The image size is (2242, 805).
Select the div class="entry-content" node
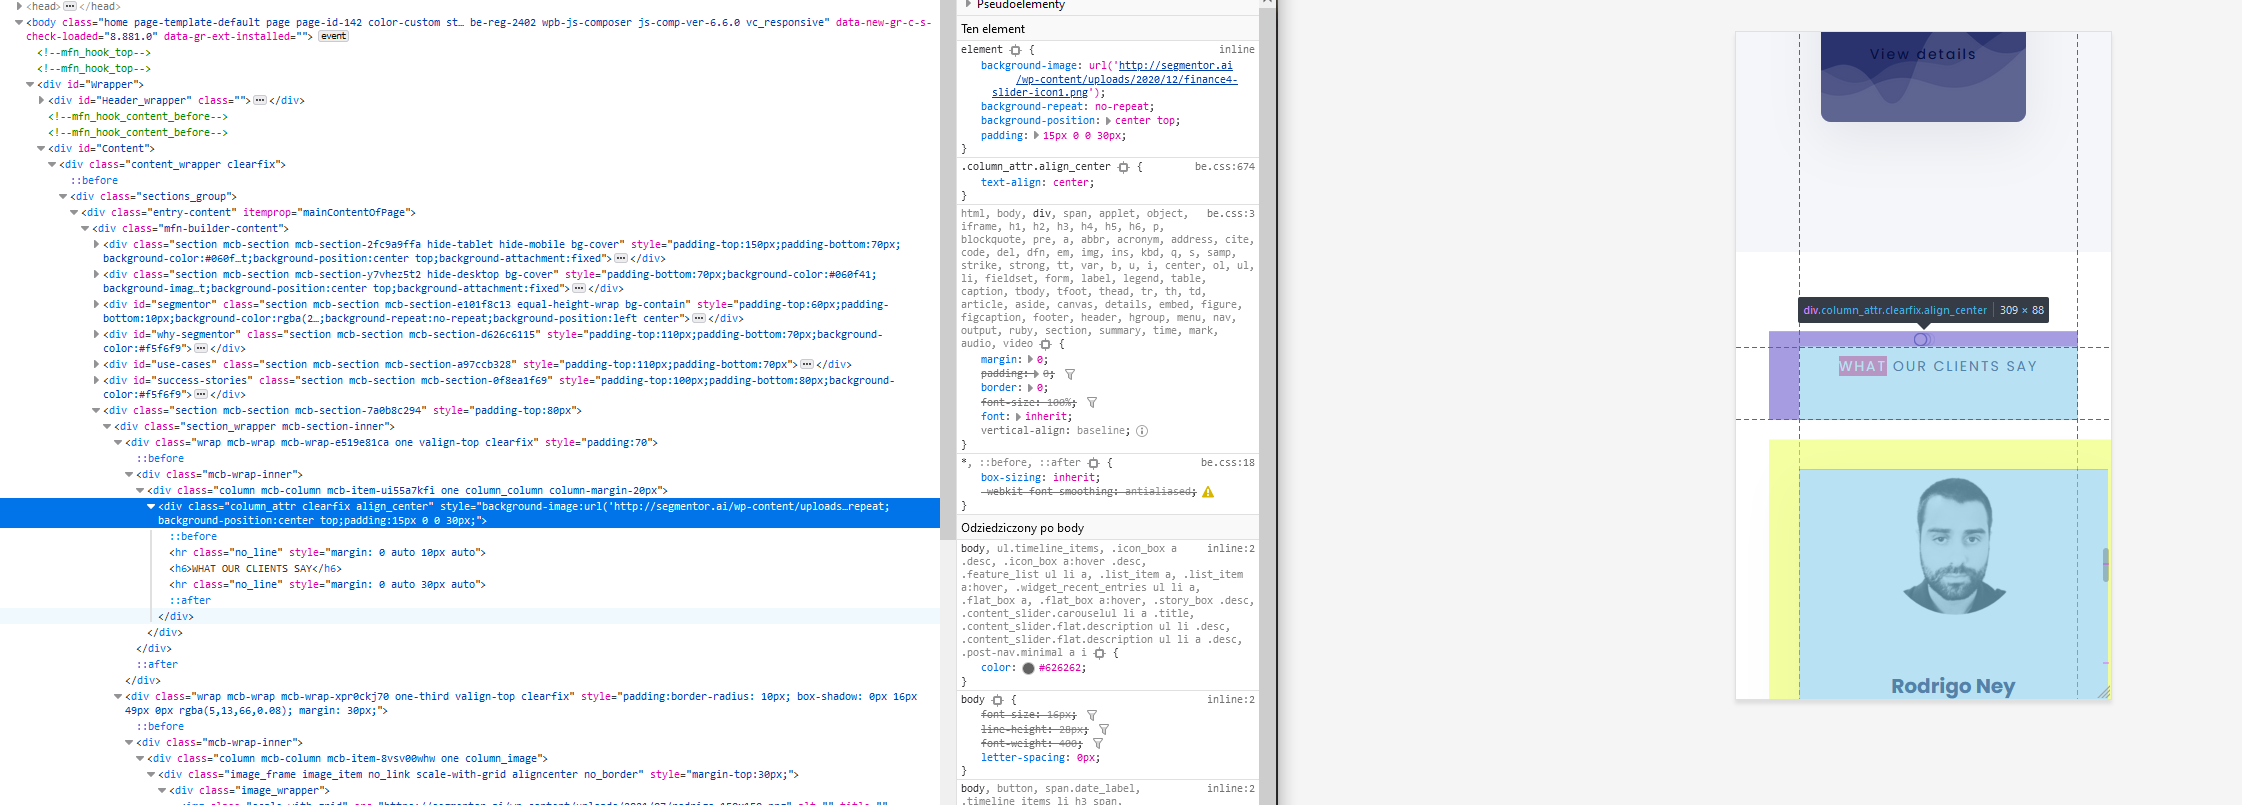(x=248, y=212)
